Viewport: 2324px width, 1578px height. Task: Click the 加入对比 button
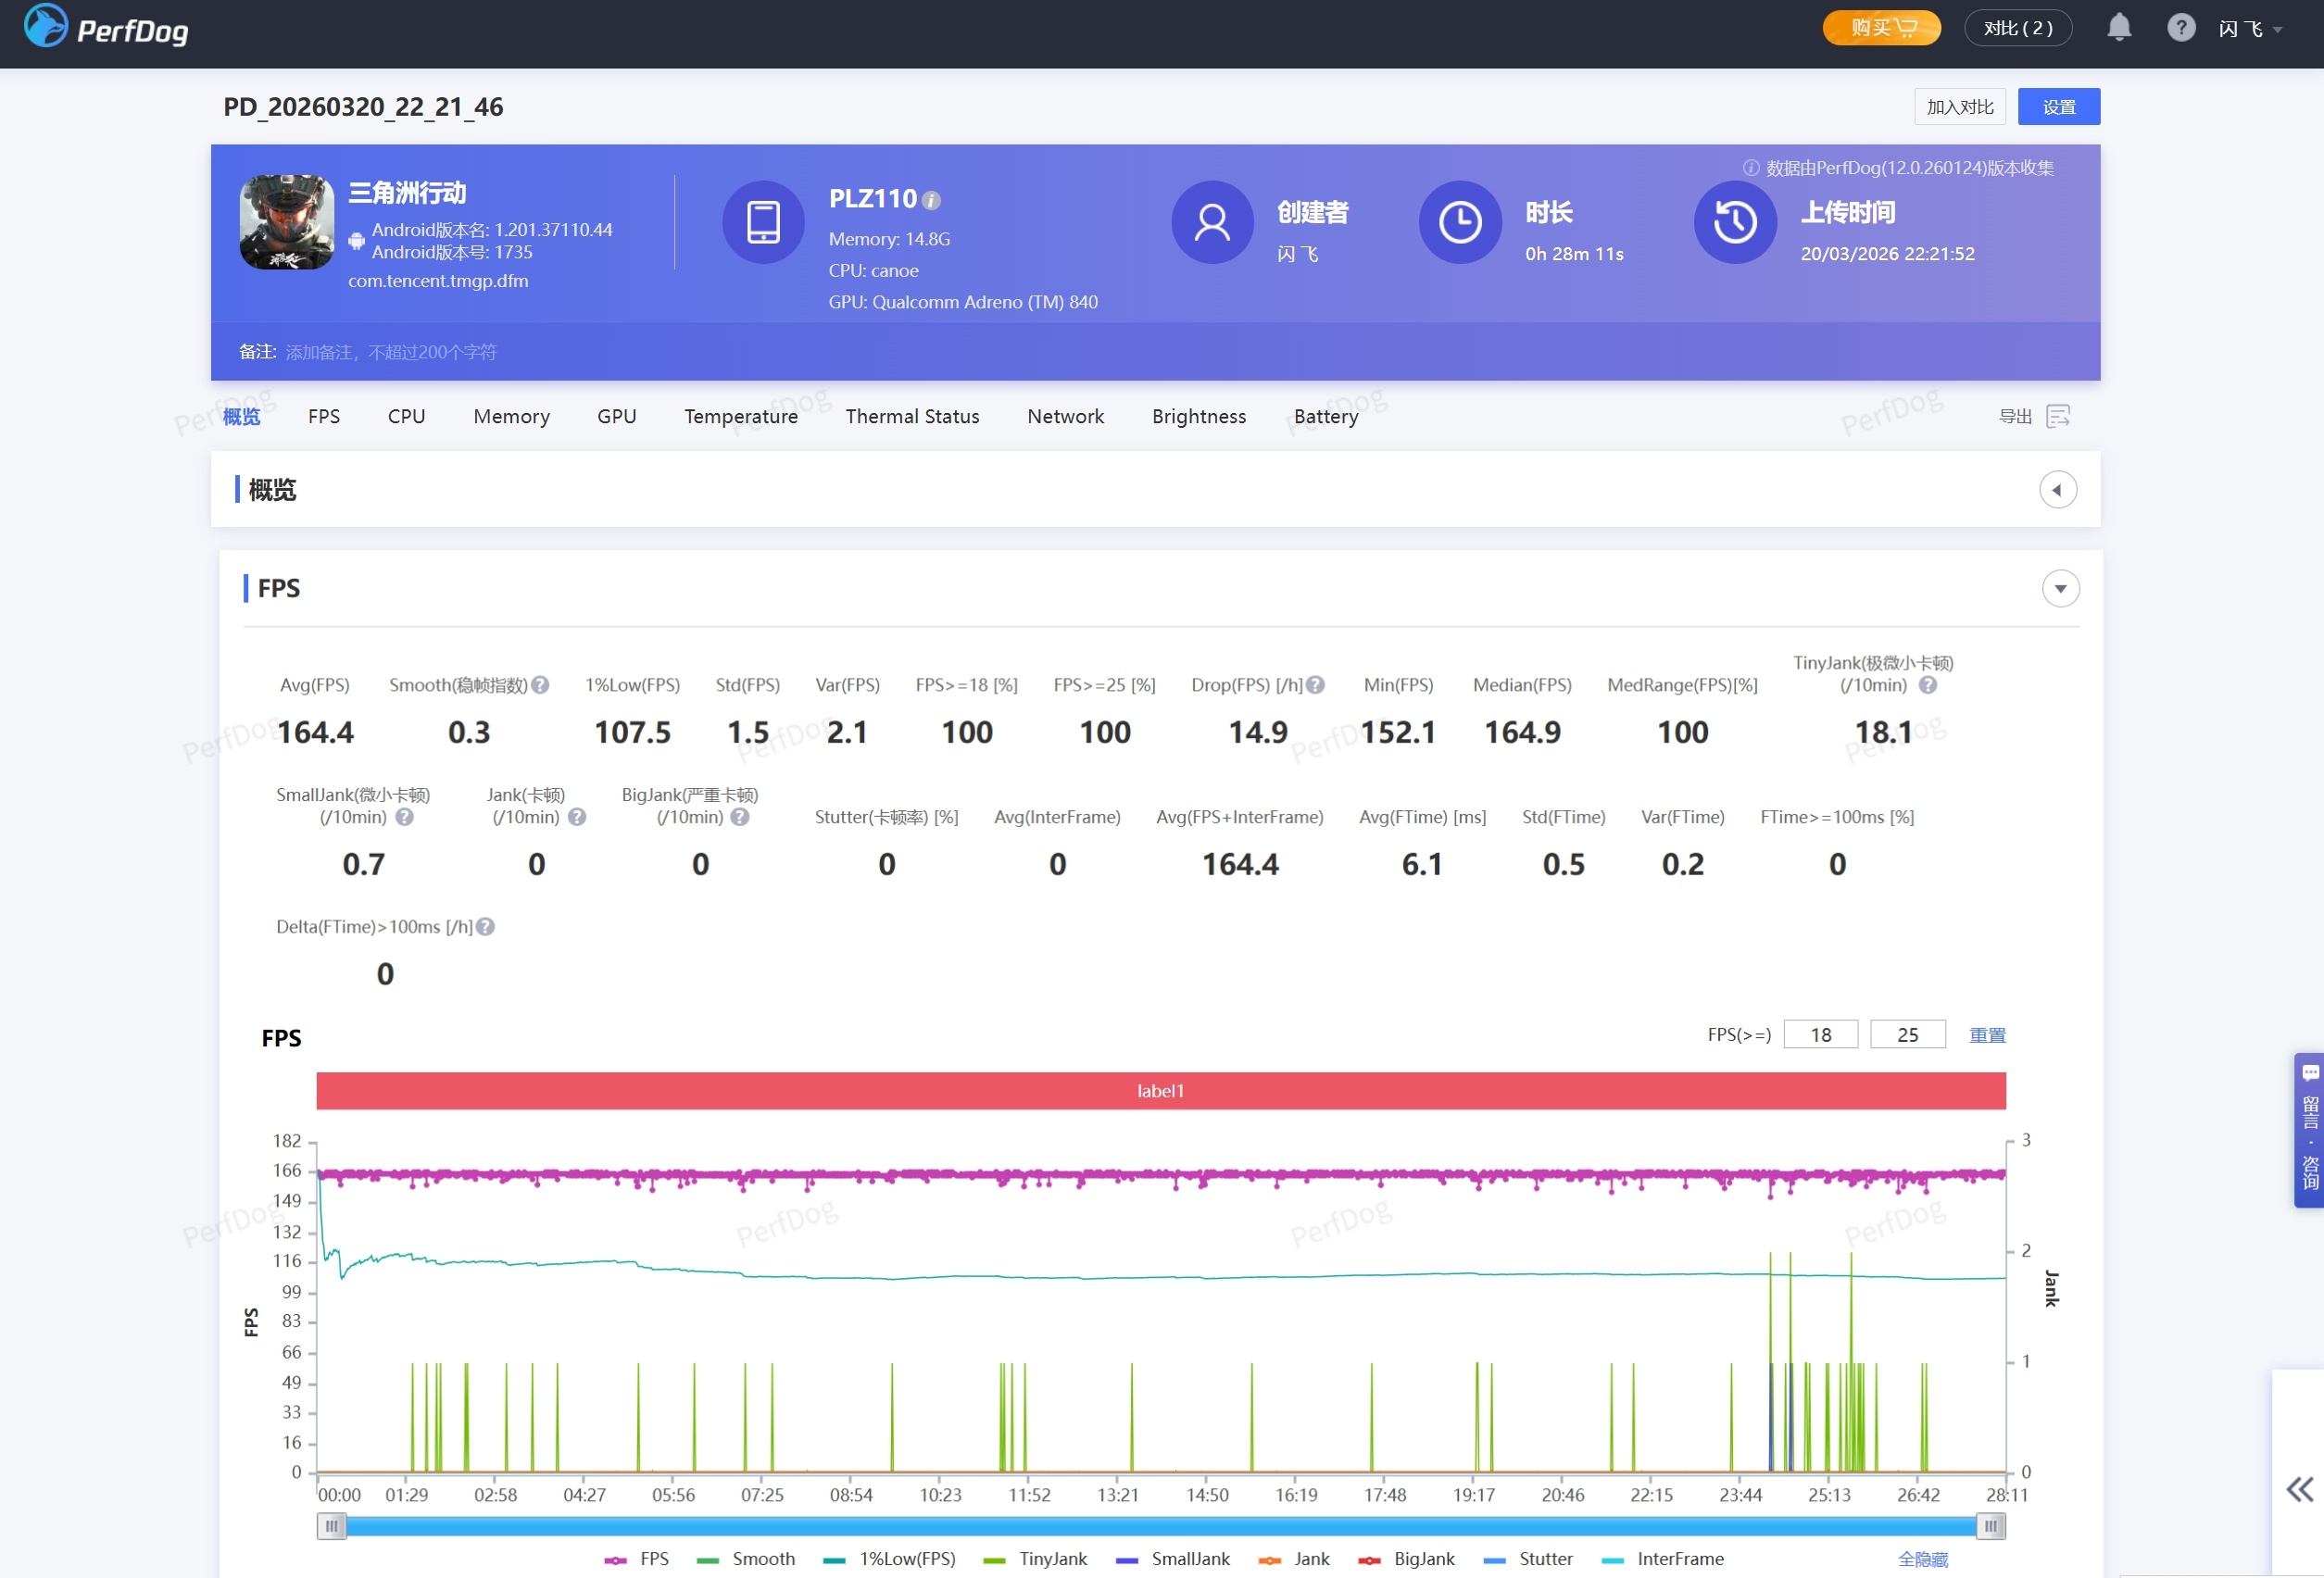click(1959, 107)
